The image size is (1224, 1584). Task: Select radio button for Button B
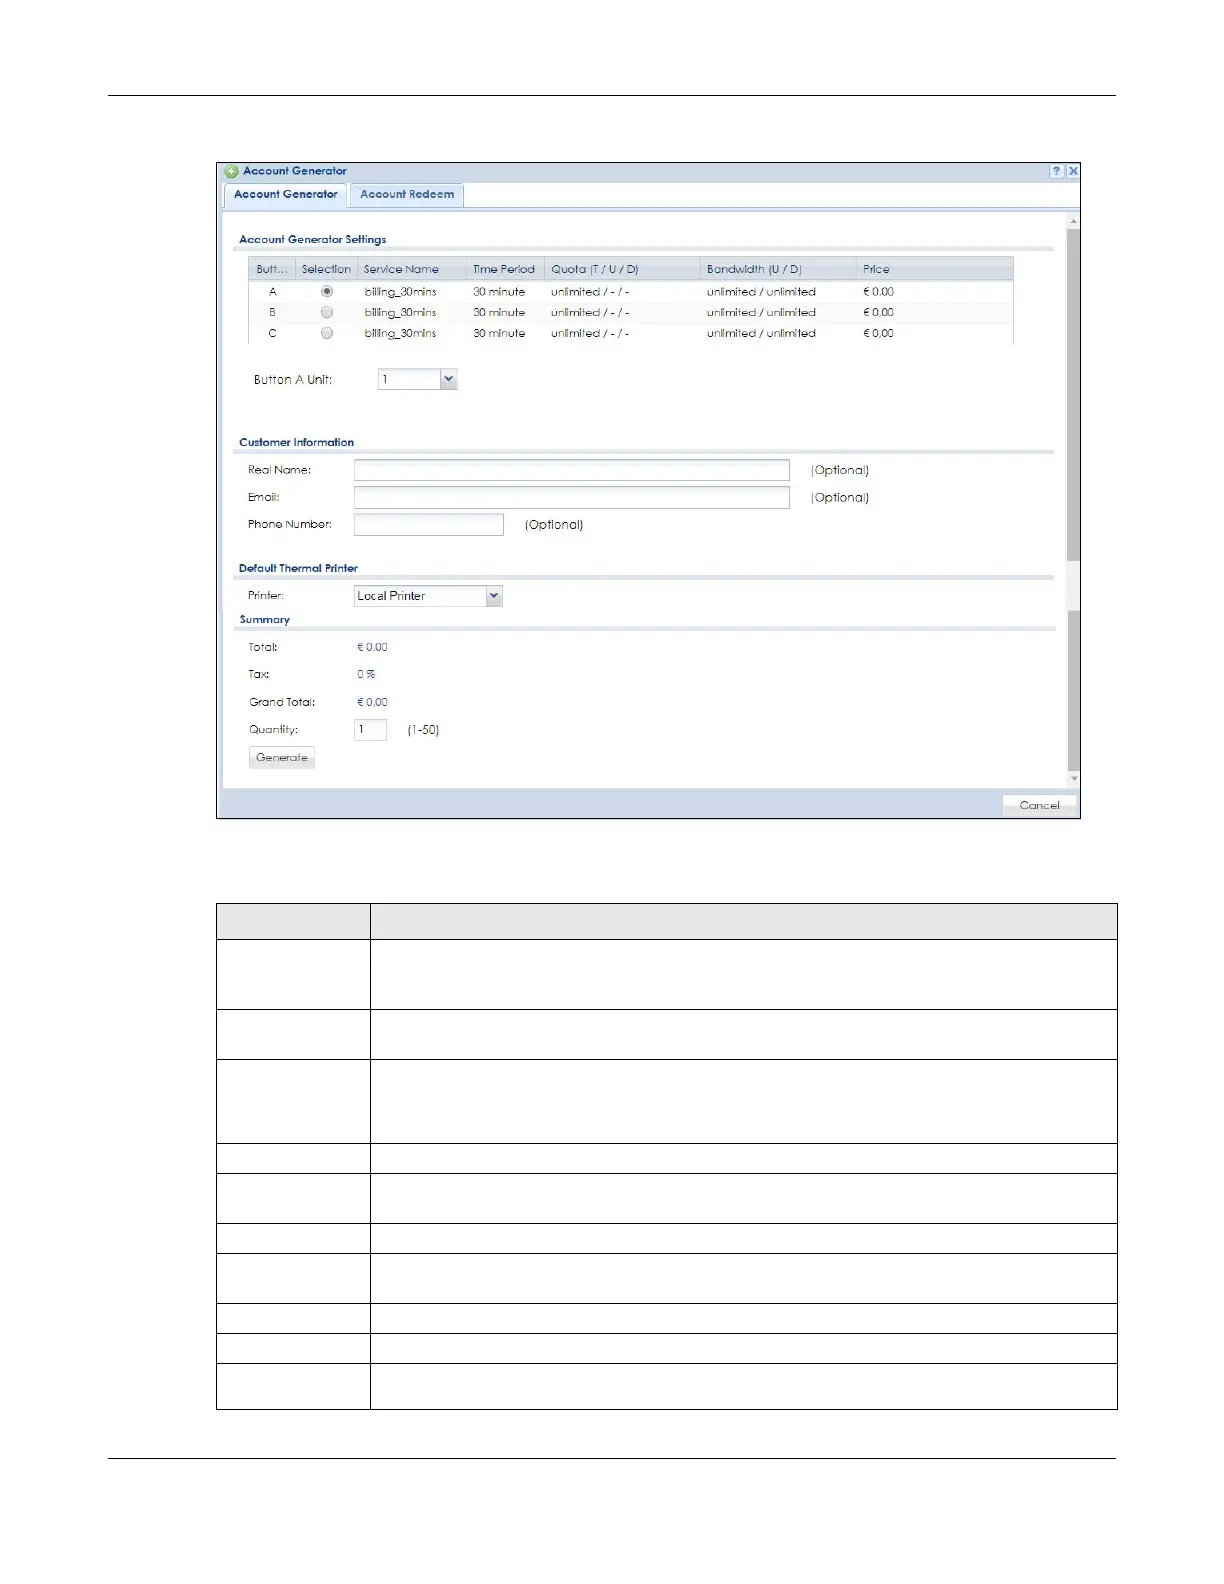click(327, 312)
